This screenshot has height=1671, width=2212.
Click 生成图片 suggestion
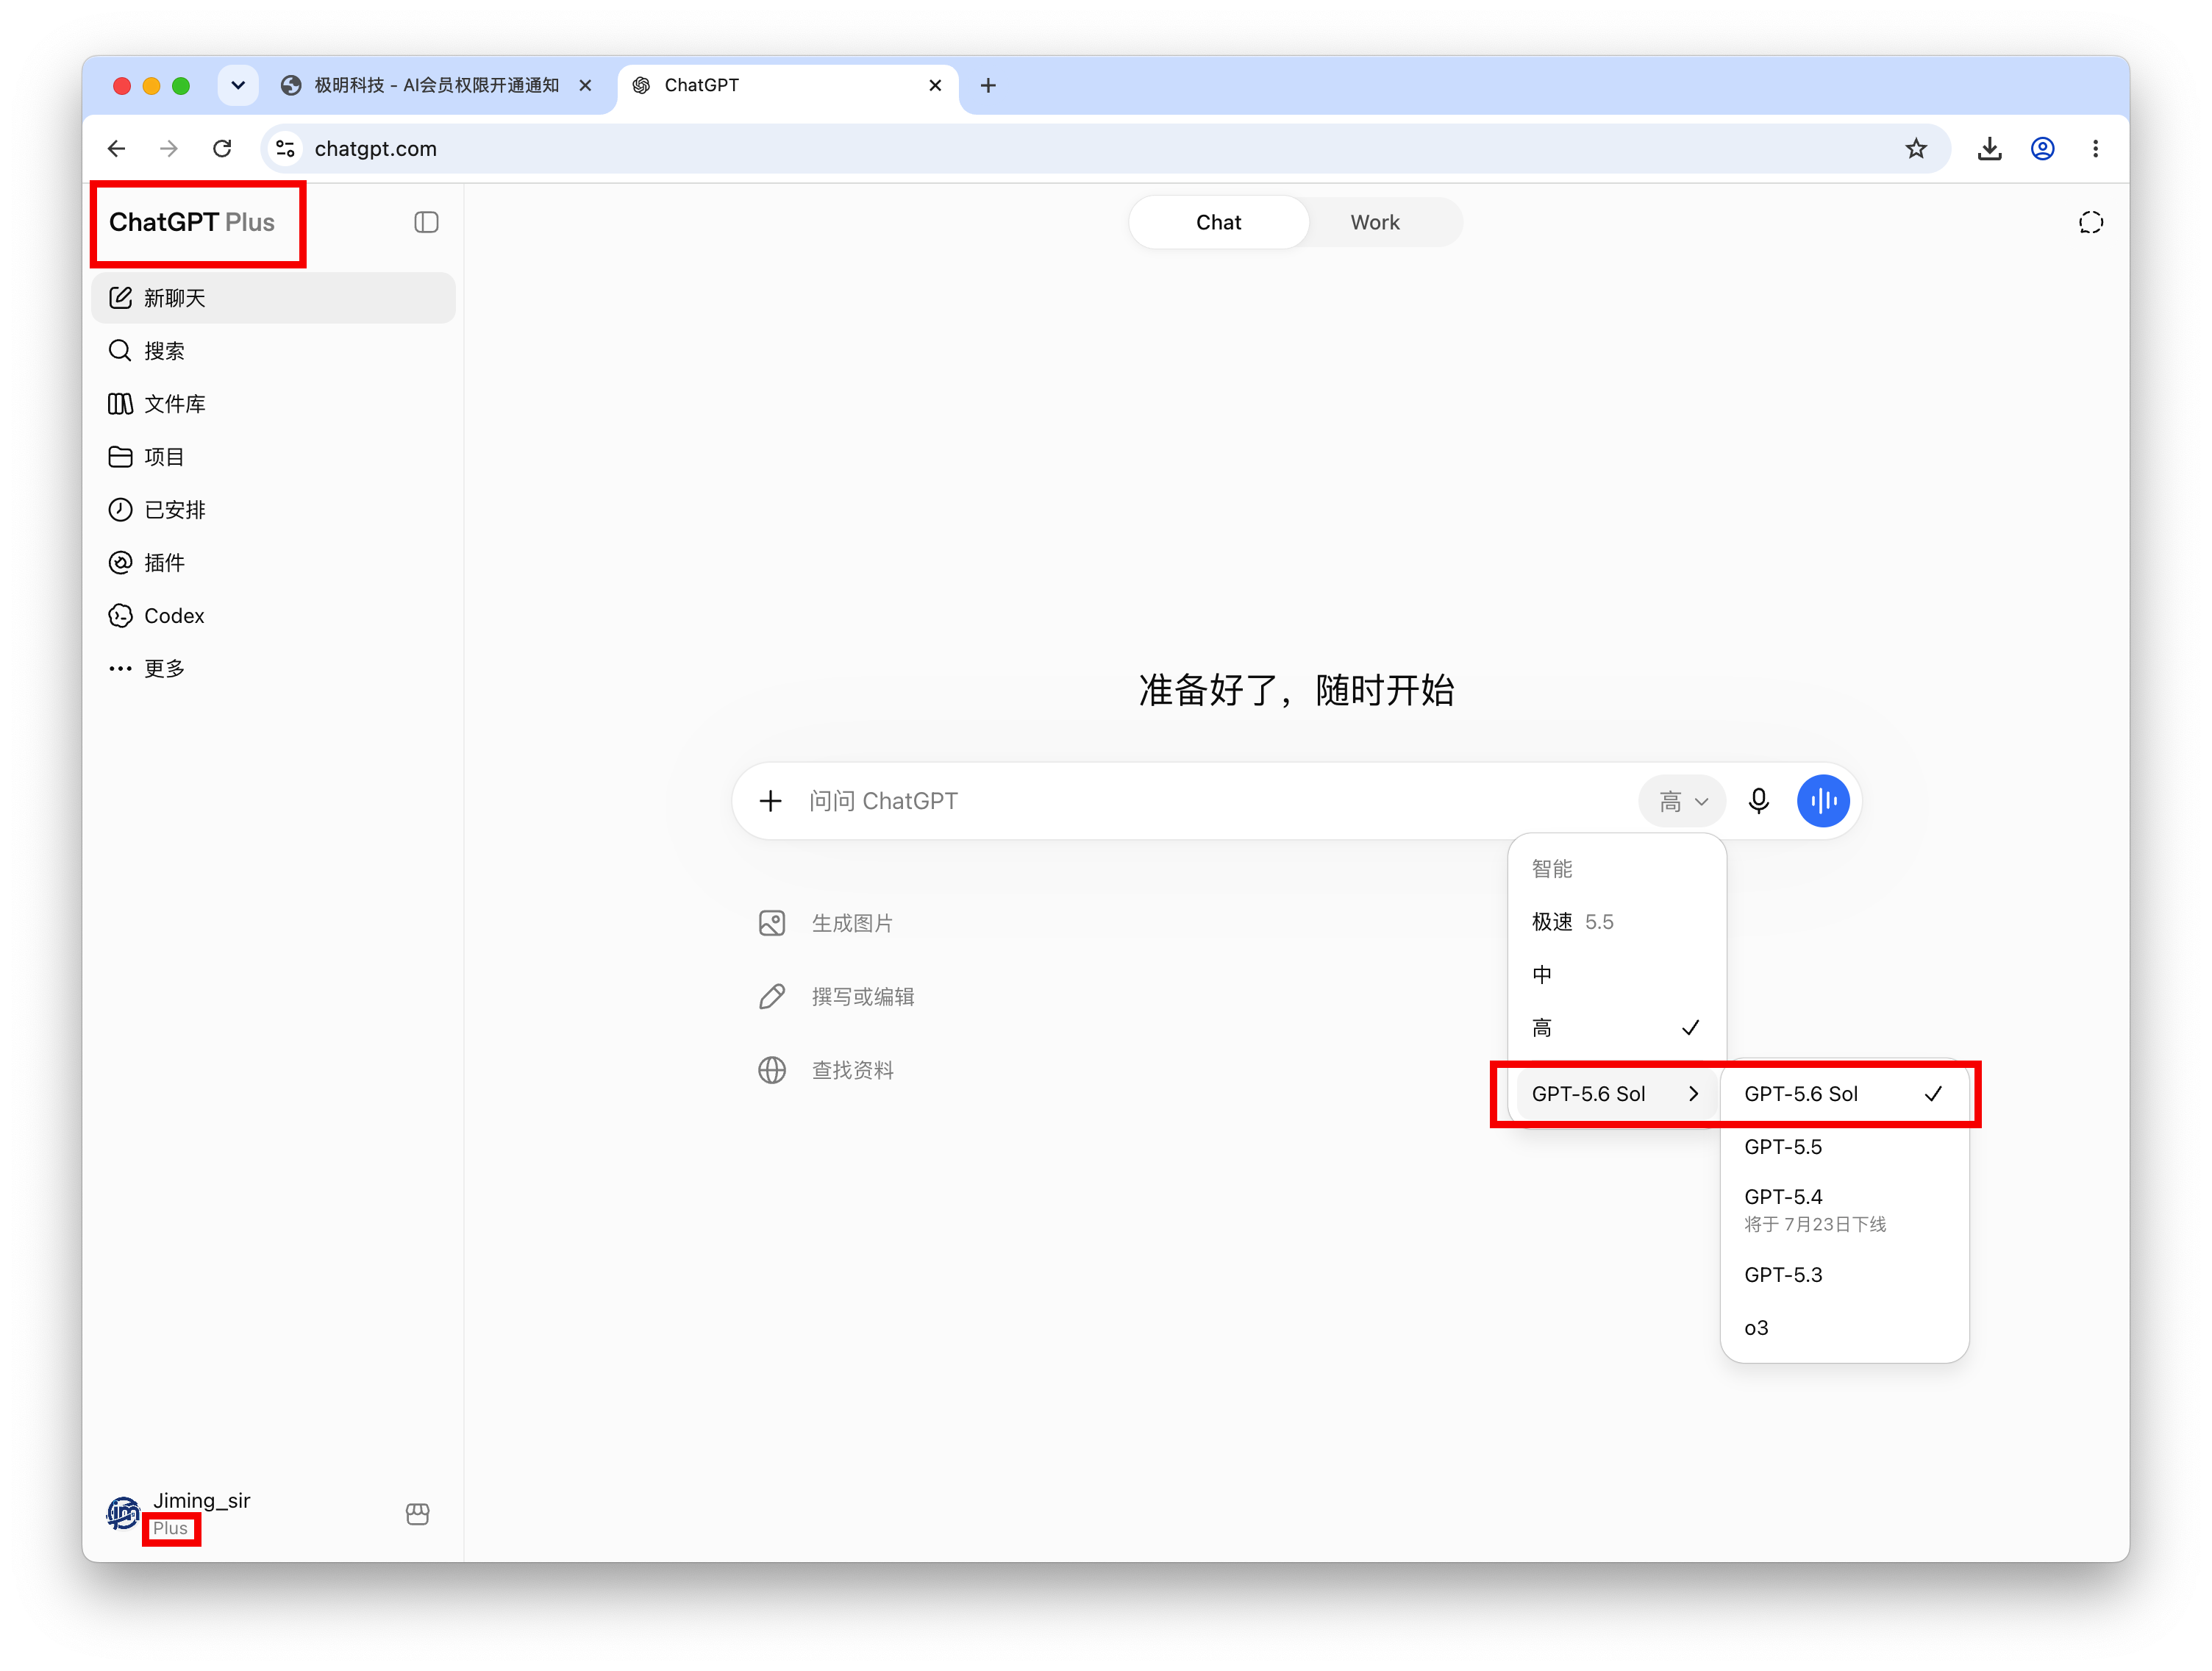pyautogui.click(x=826, y=923)
